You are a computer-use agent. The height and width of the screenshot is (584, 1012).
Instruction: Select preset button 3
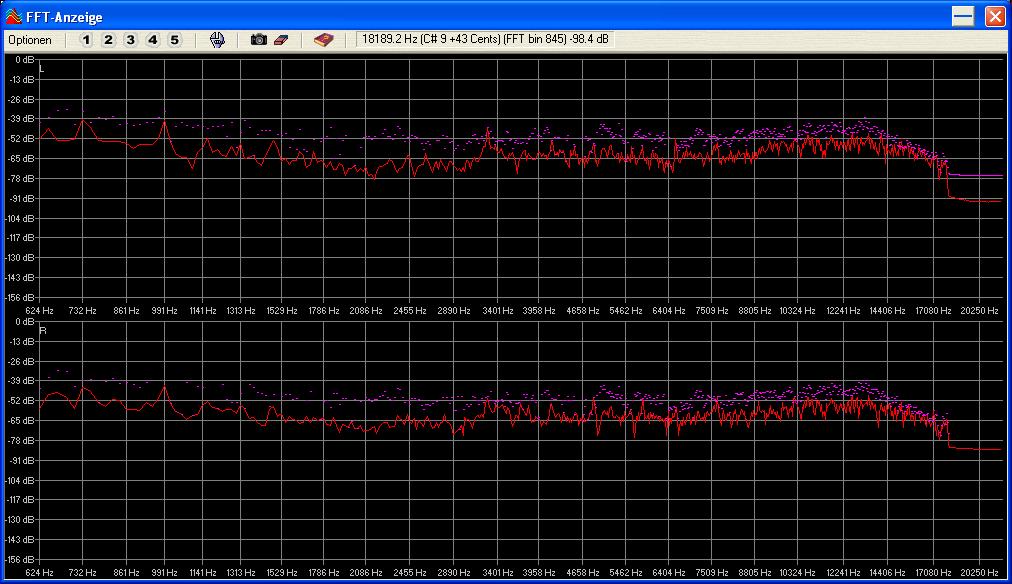click(x=130, y=40)
